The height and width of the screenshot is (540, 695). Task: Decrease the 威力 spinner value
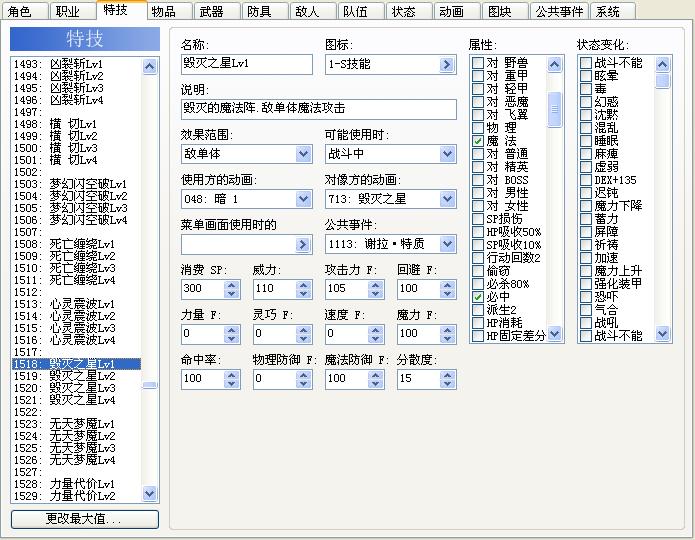tap(304, 294)
